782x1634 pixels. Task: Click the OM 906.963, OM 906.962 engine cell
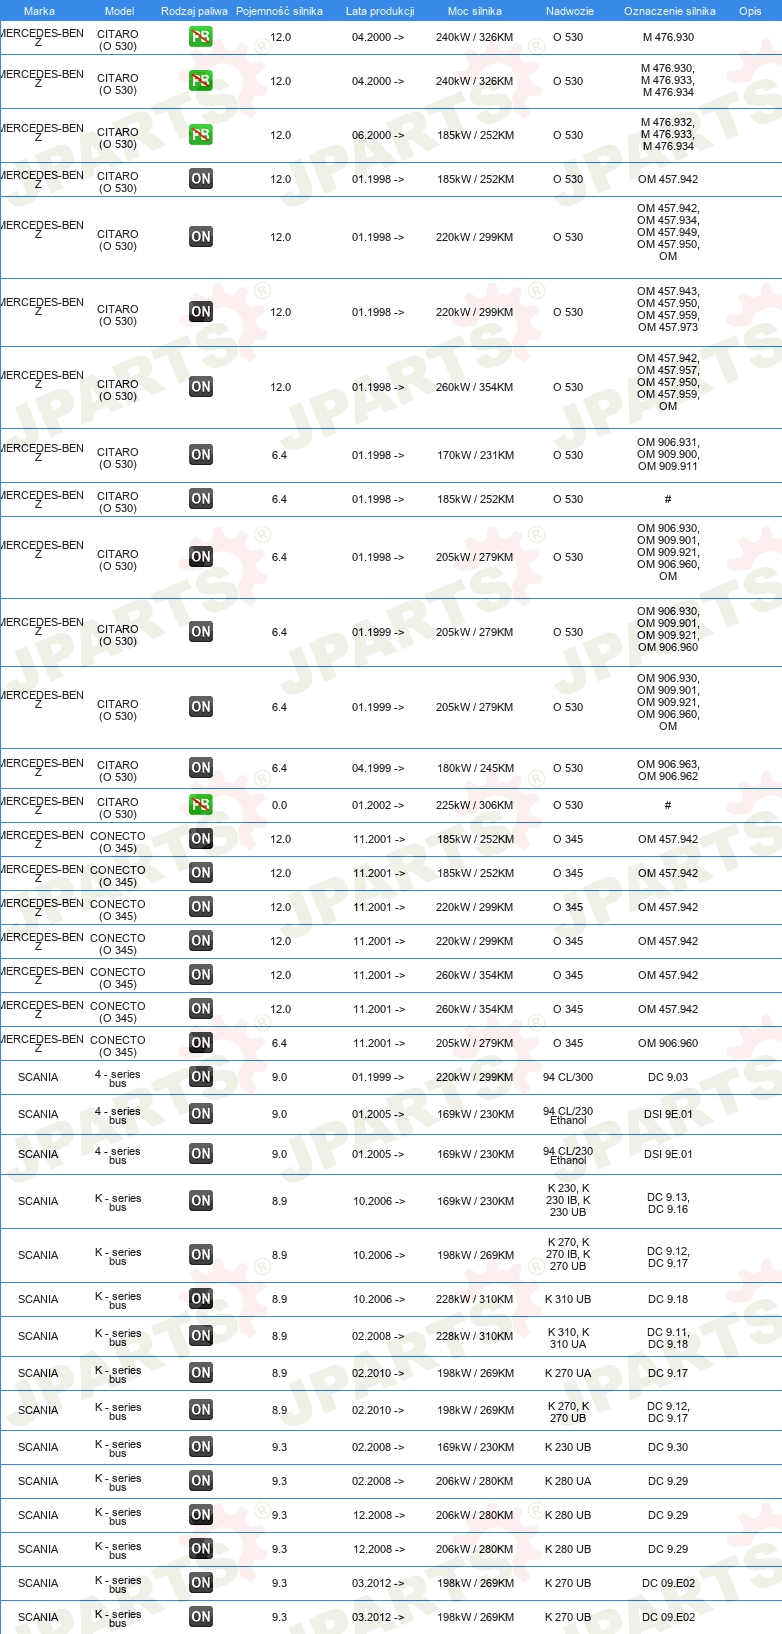[x=668, y=770]
